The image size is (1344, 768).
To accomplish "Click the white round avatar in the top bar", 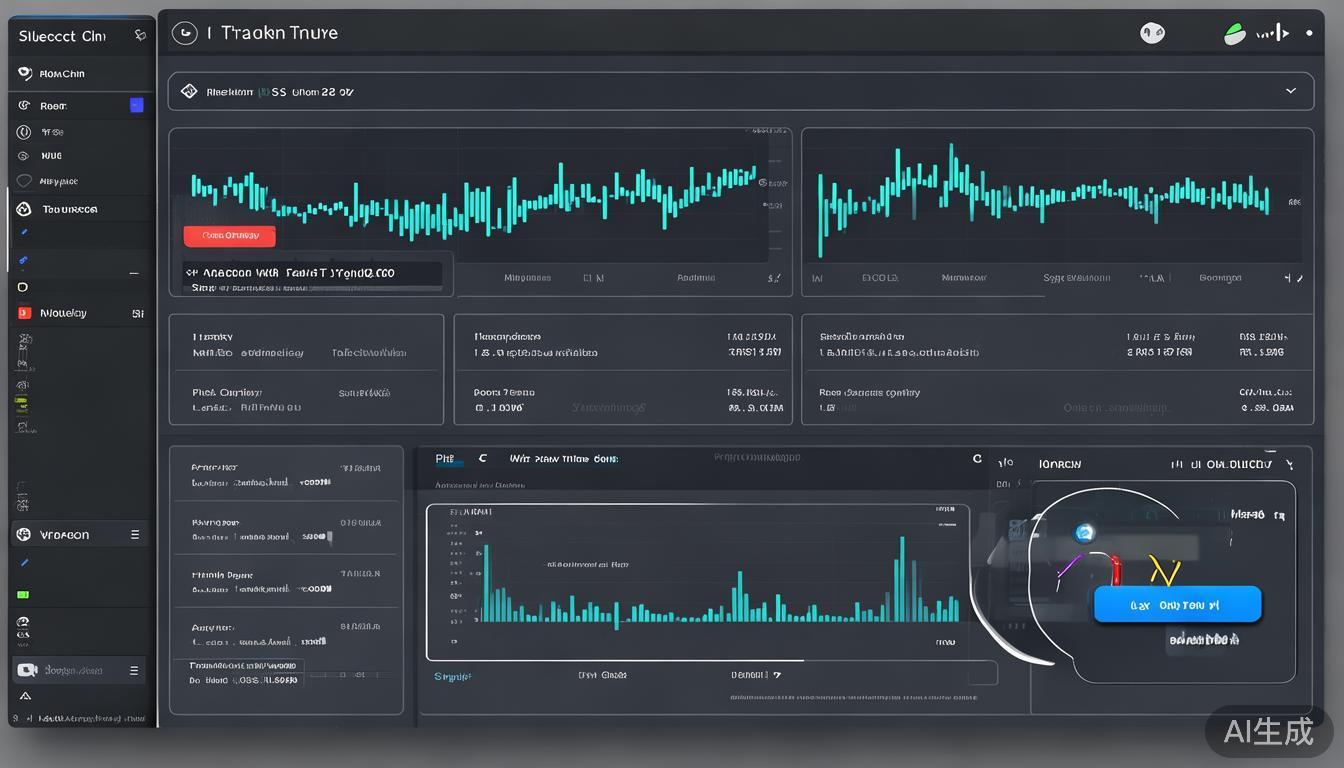I will pos(1152,33).
